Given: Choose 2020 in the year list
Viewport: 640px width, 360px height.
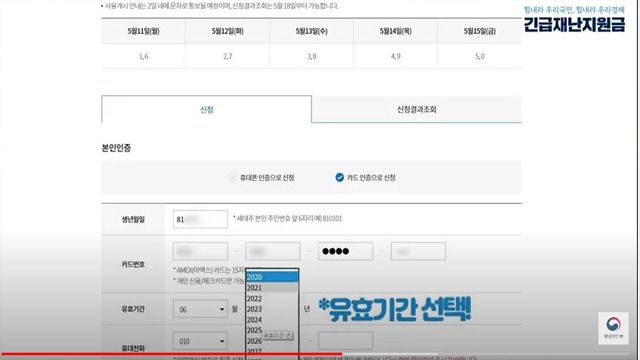Looking at the screenshot, I should pyautogui.click(x=272, y=277).
